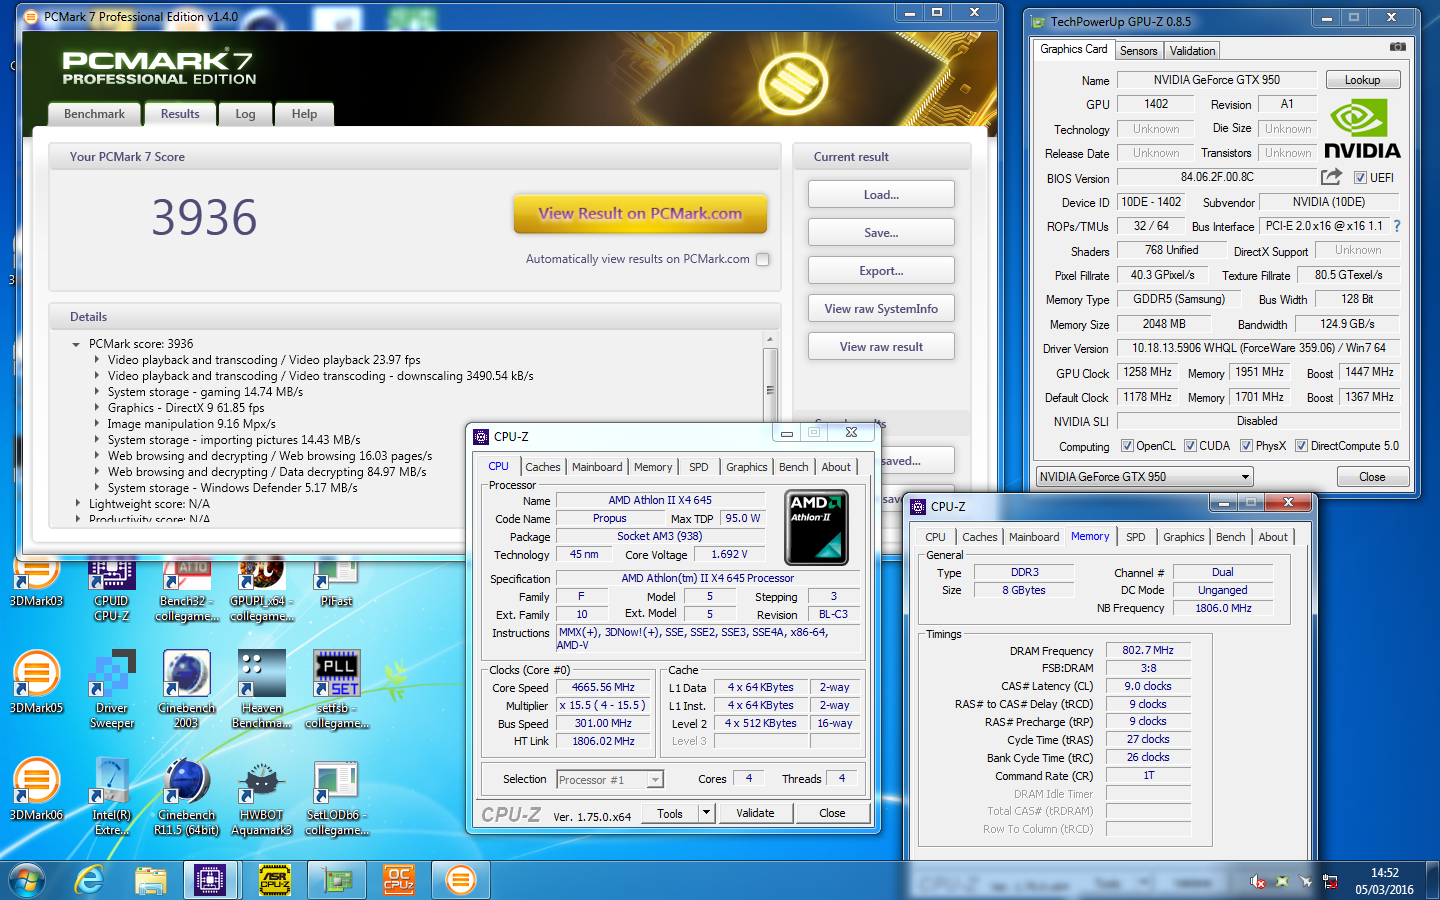Collapse the PCMark score: 3936 tree node
Screen dimensions: 1440x900
click(x=76, y=344)
